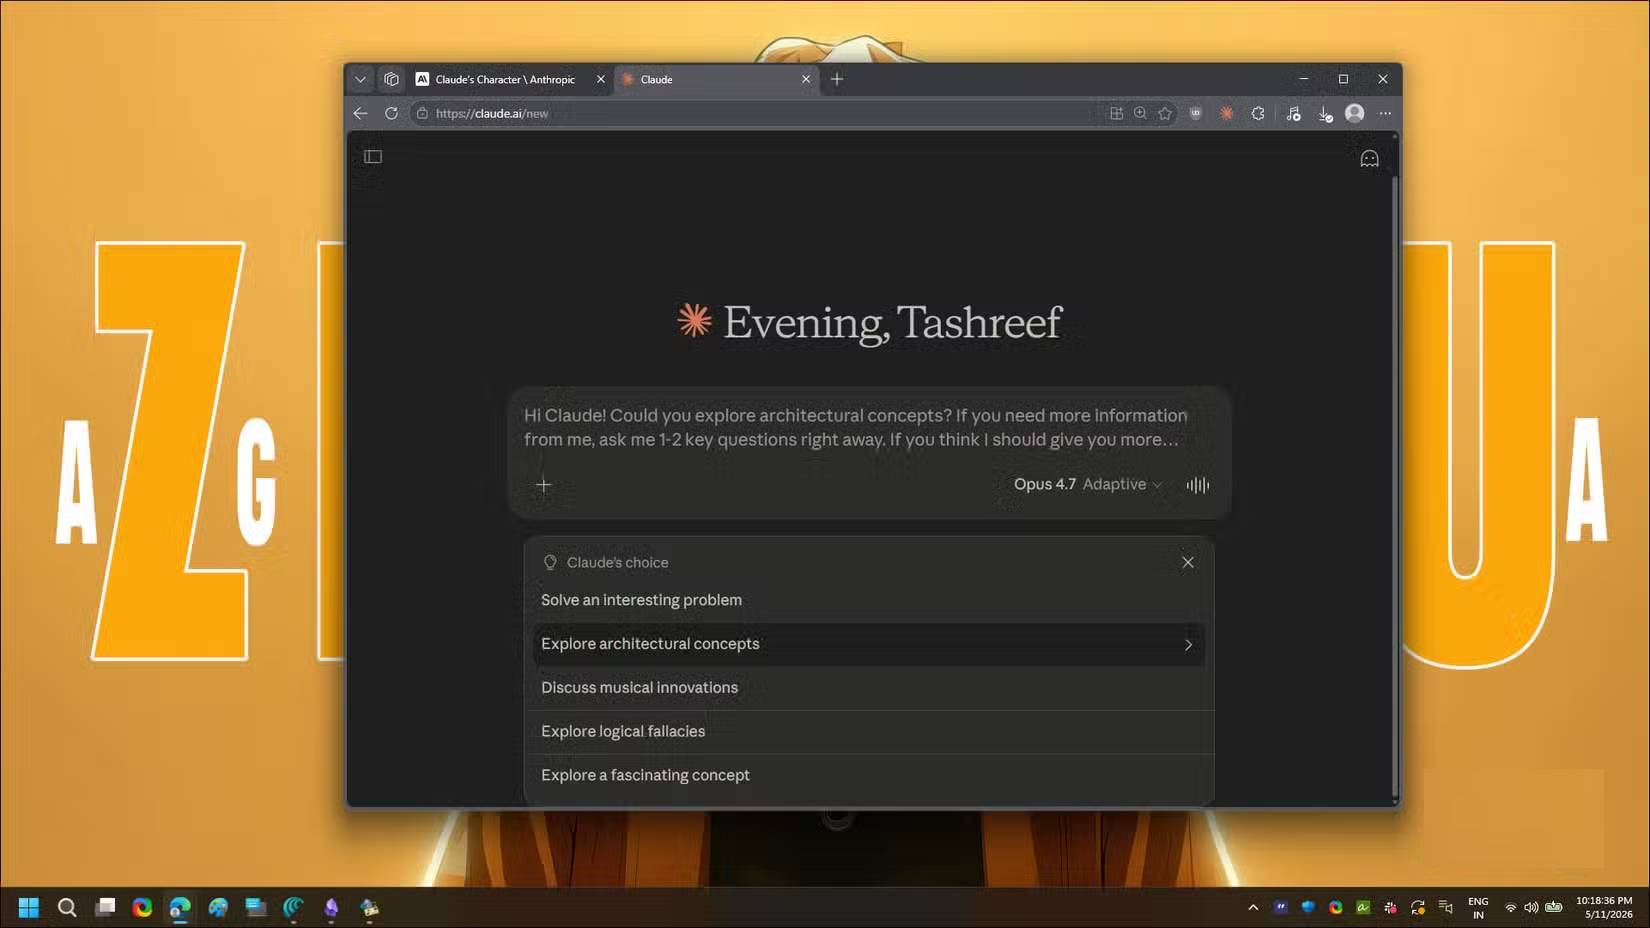The image size is (1650, 928).
Task: Open the browser extensions puzzle icon
Action: 1258,113
